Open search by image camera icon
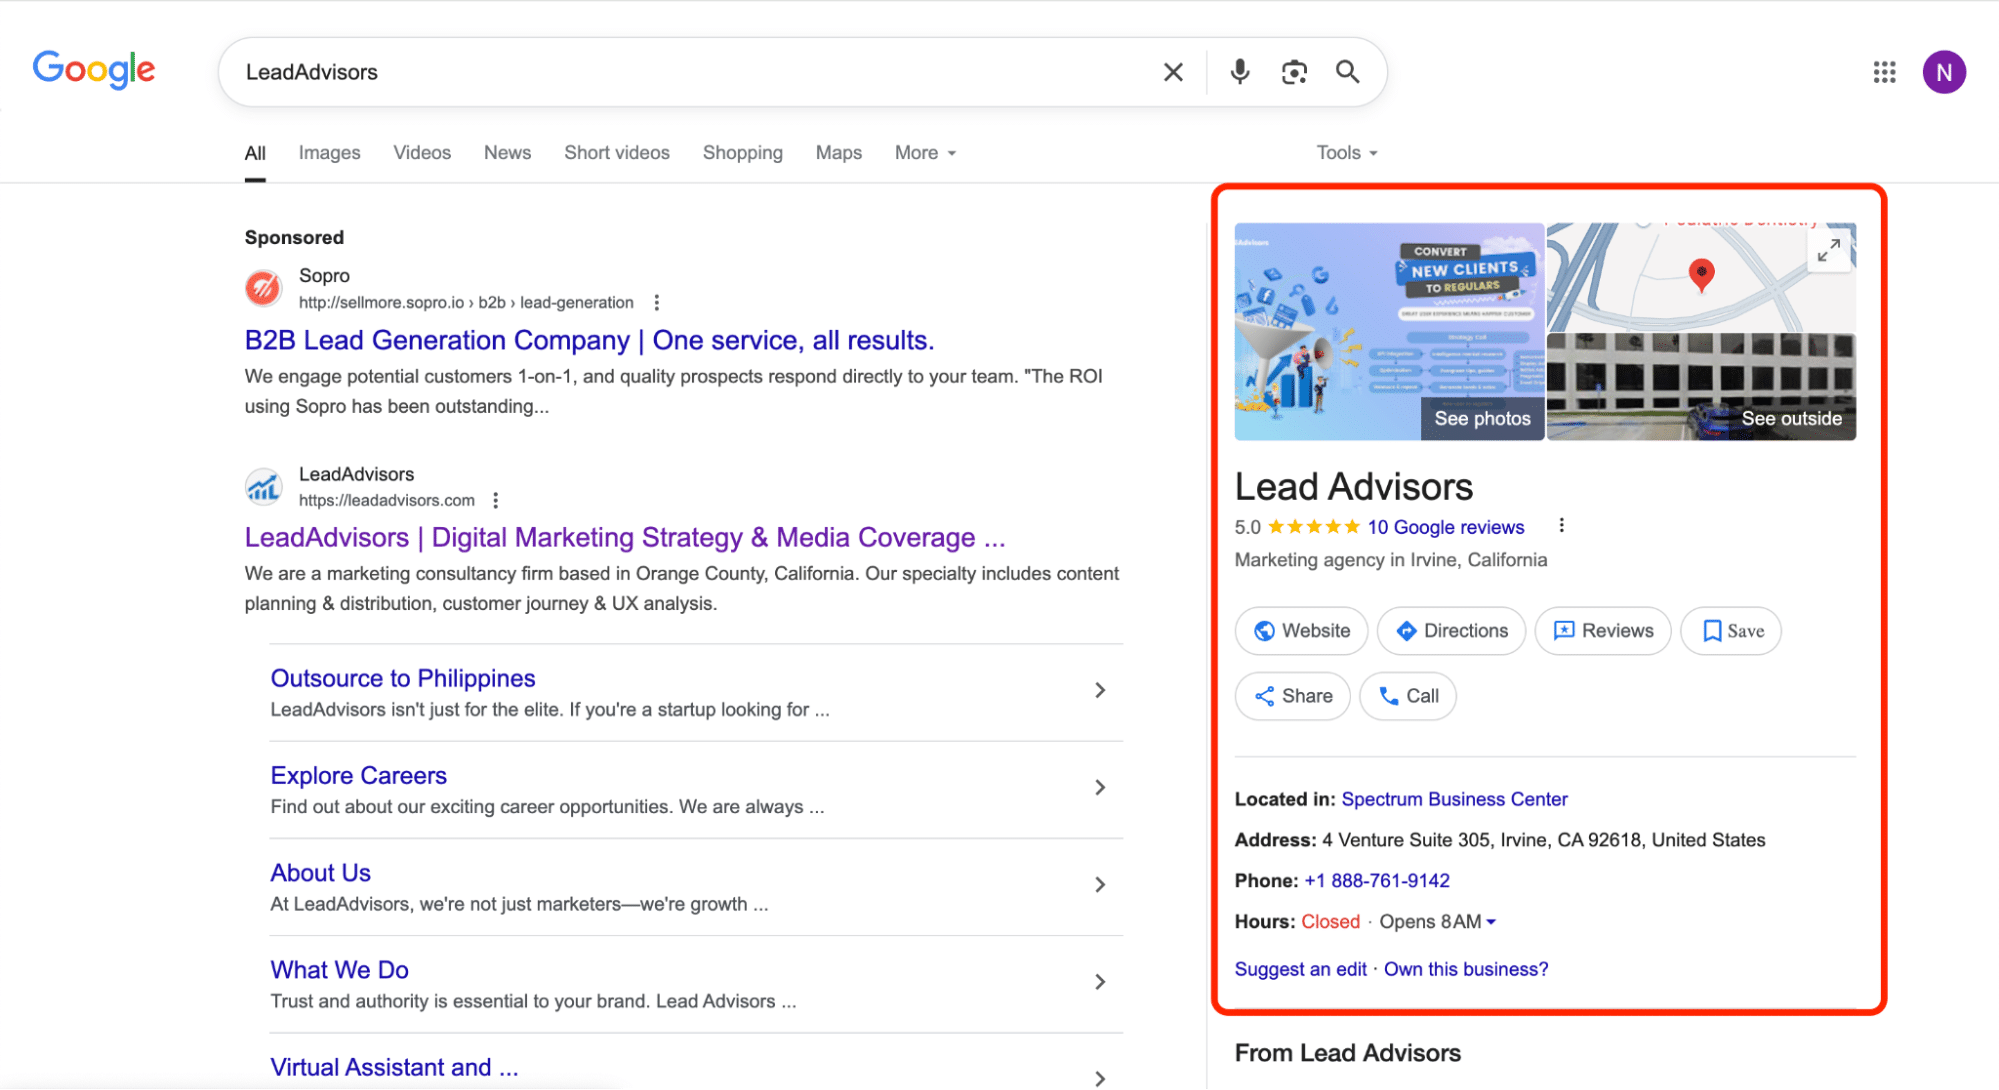 coord(1294,72)
